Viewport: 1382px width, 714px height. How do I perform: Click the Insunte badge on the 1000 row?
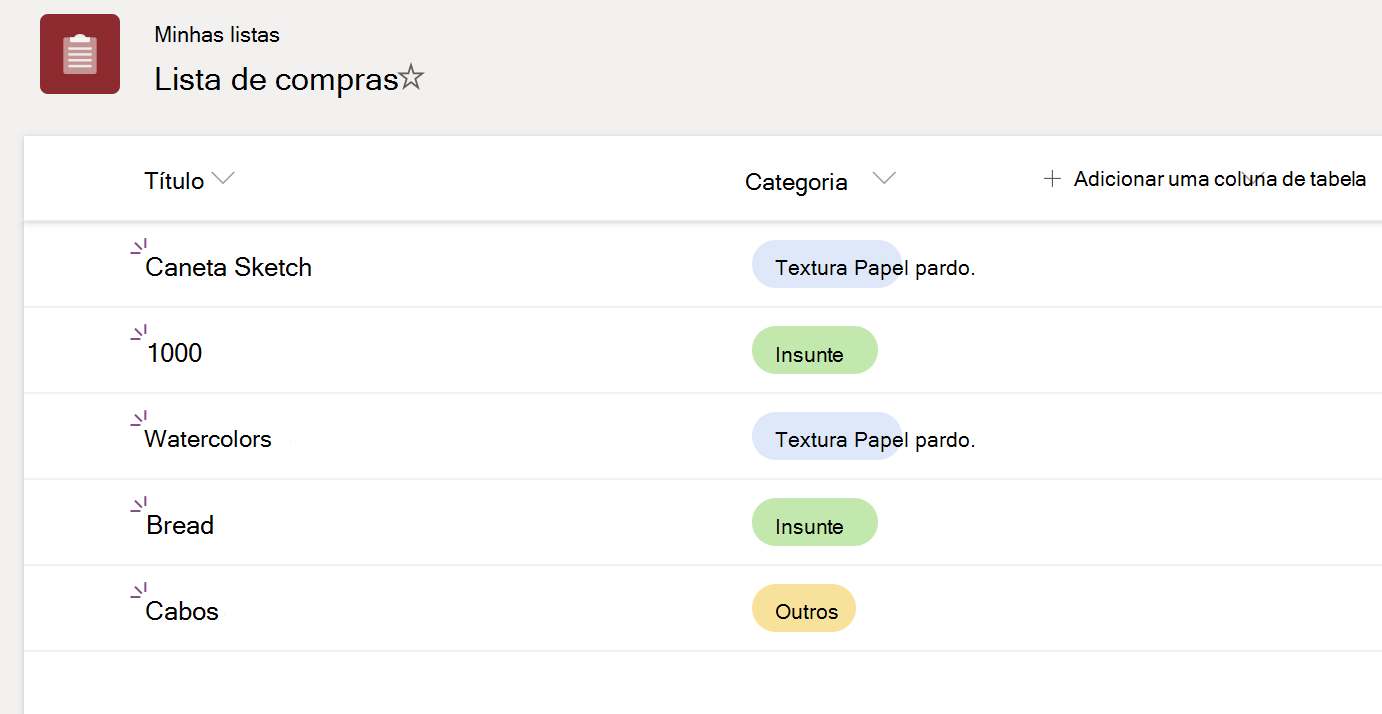click(x=814, y=350)
